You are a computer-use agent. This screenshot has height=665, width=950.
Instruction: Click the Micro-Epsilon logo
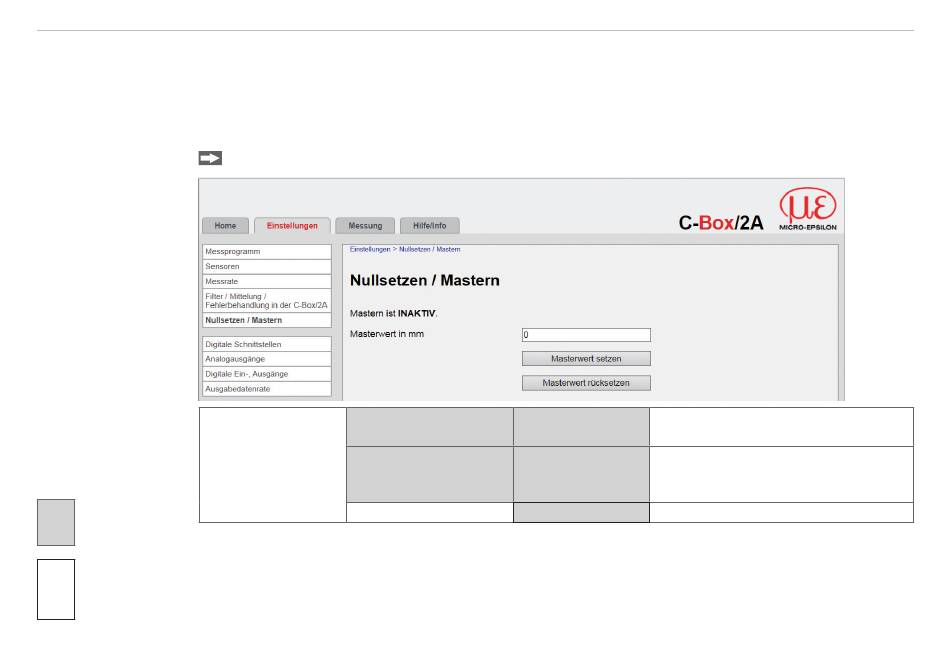(808, 209)
